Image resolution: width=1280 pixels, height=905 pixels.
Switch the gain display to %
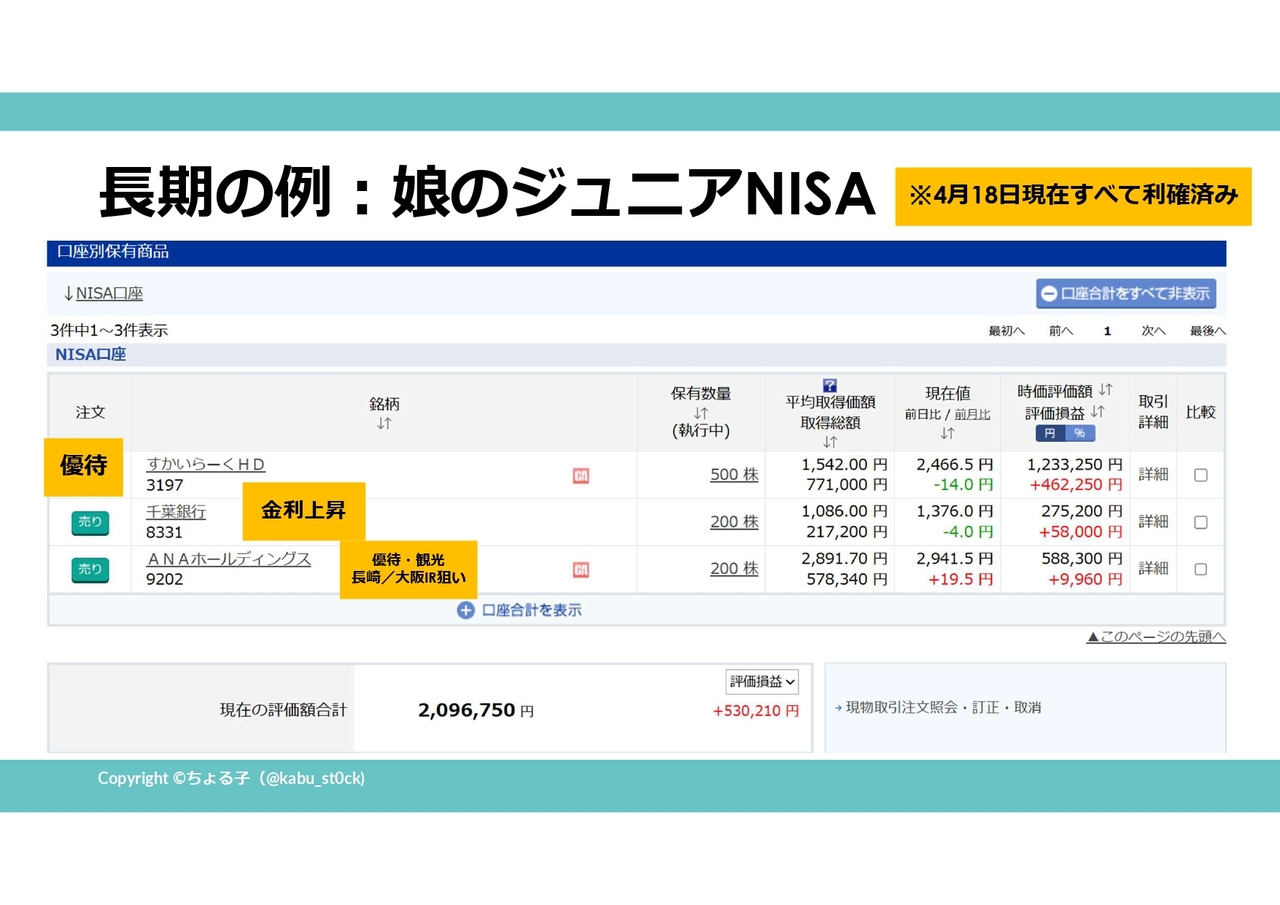tap(1080, 433)
